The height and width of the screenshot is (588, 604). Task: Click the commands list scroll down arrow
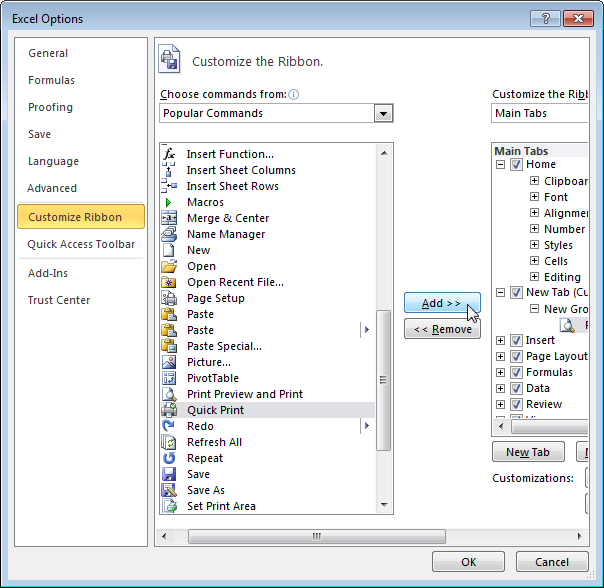[384, 505]
